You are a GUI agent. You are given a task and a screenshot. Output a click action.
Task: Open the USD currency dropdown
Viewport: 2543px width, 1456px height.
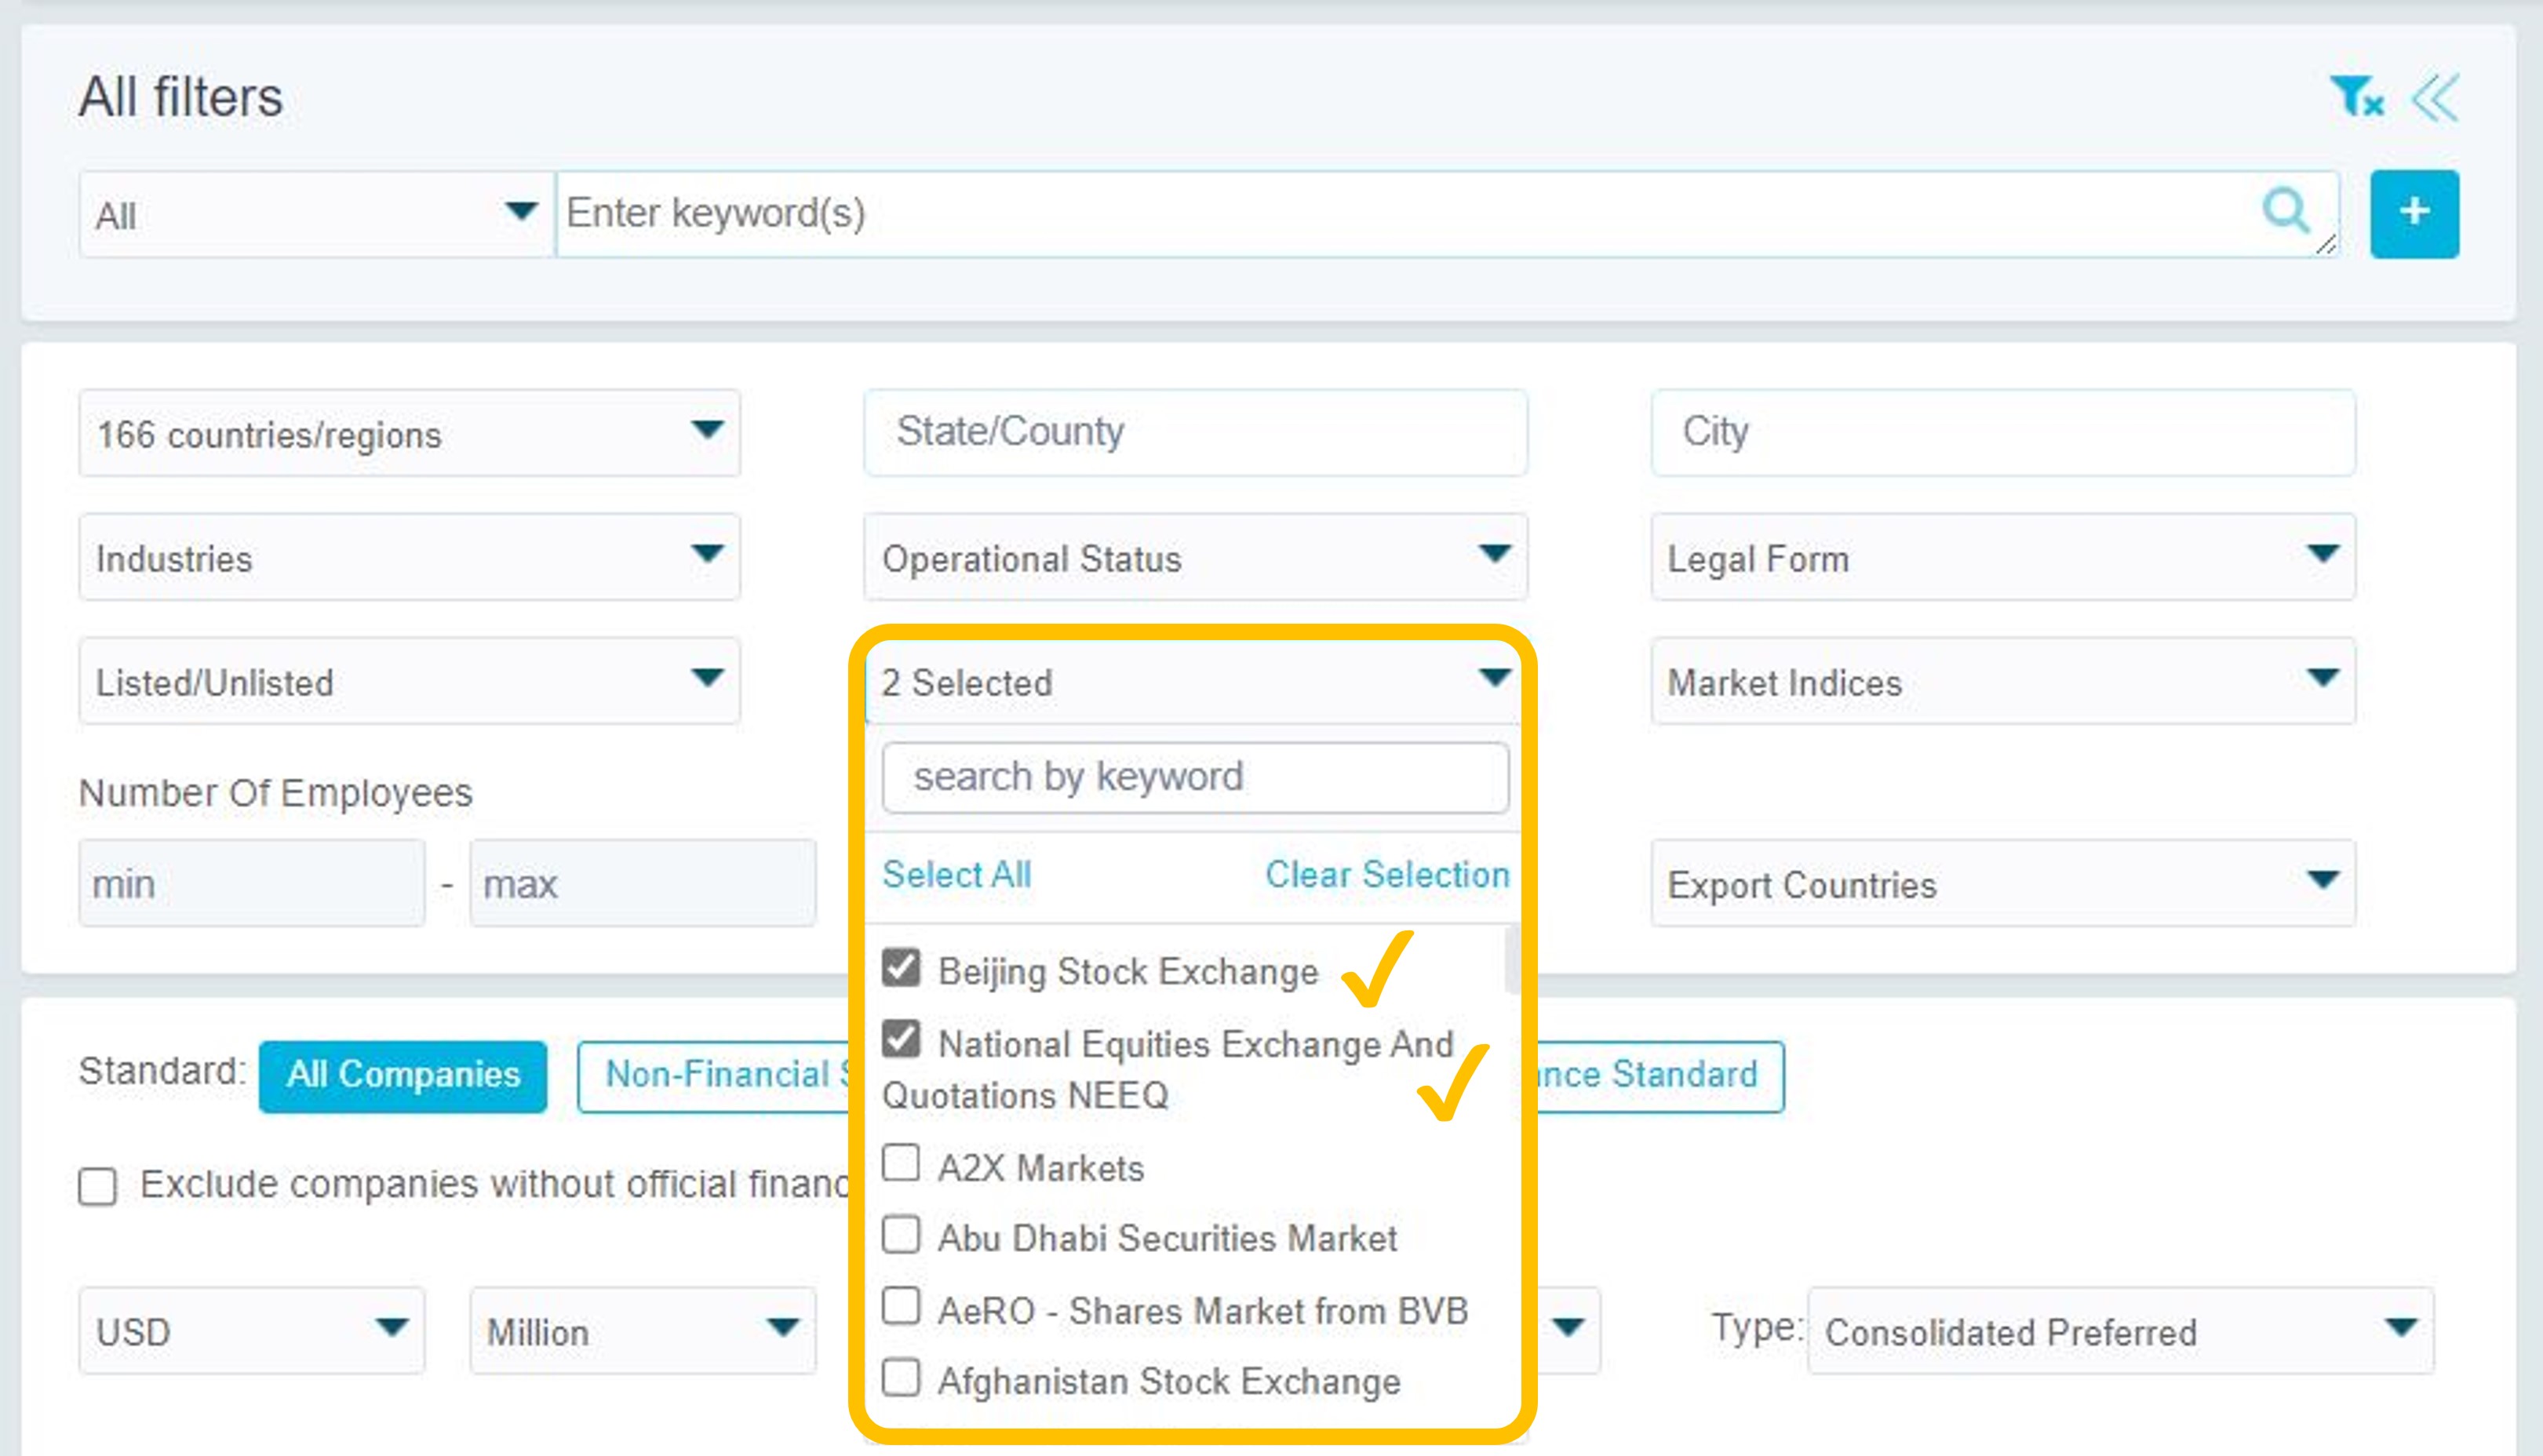251,1331
